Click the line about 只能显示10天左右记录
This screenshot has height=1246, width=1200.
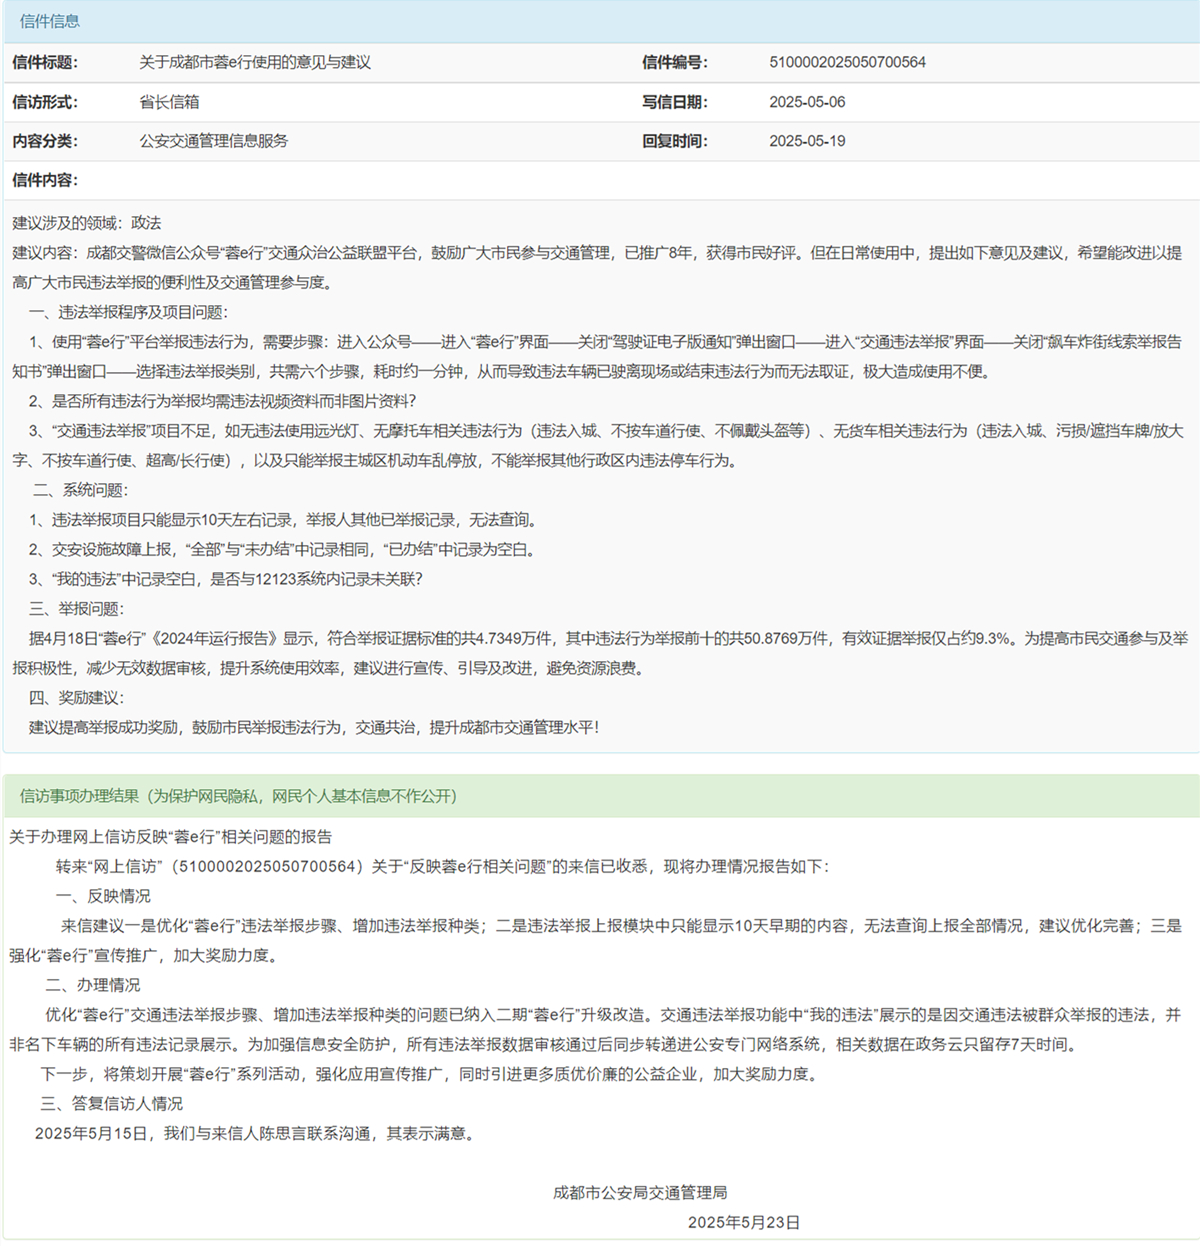pos(285,520)
